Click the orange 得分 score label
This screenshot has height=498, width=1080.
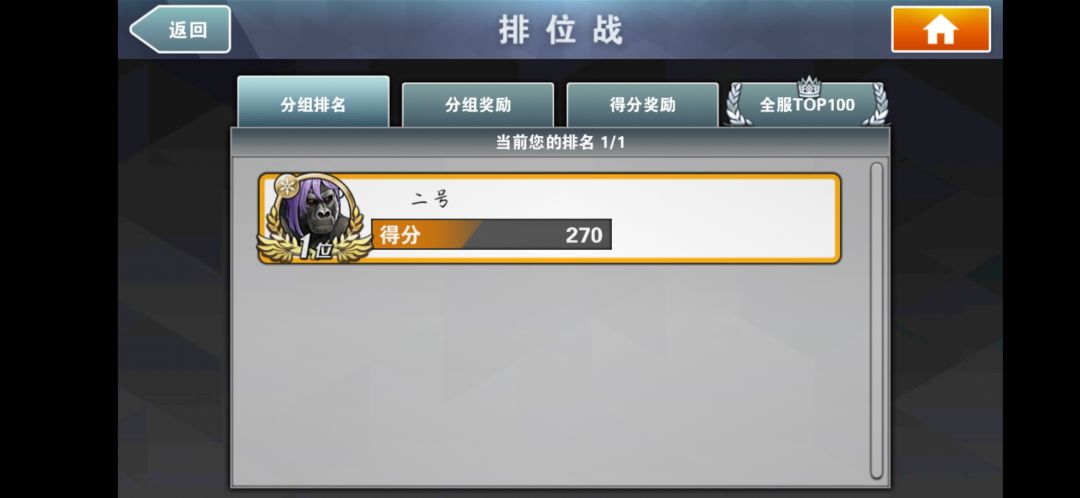tap(400, 235)
